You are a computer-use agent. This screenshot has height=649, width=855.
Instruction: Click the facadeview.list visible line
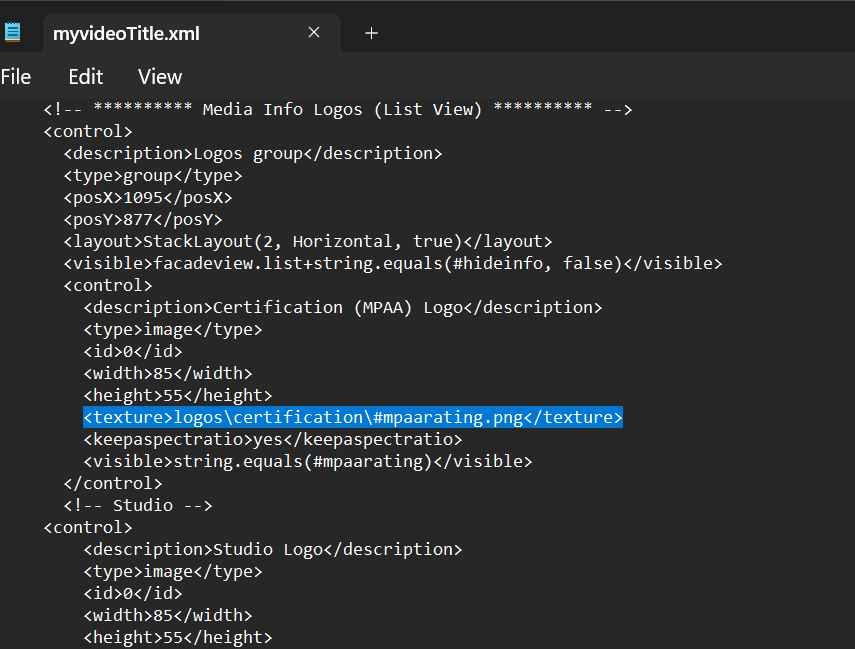point(392,263)
